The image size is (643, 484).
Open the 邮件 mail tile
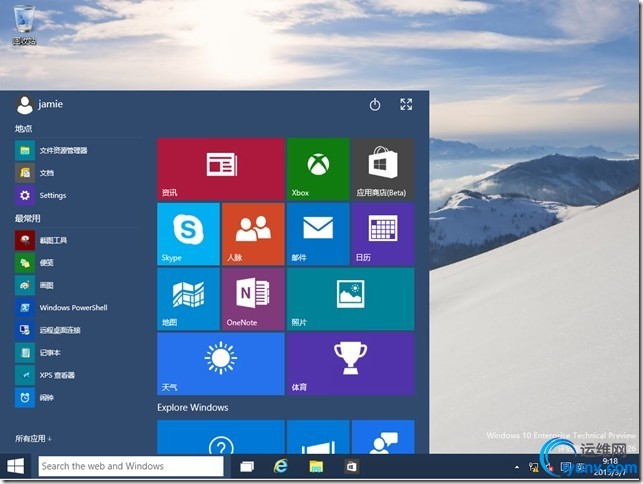(x=318, y=234)
